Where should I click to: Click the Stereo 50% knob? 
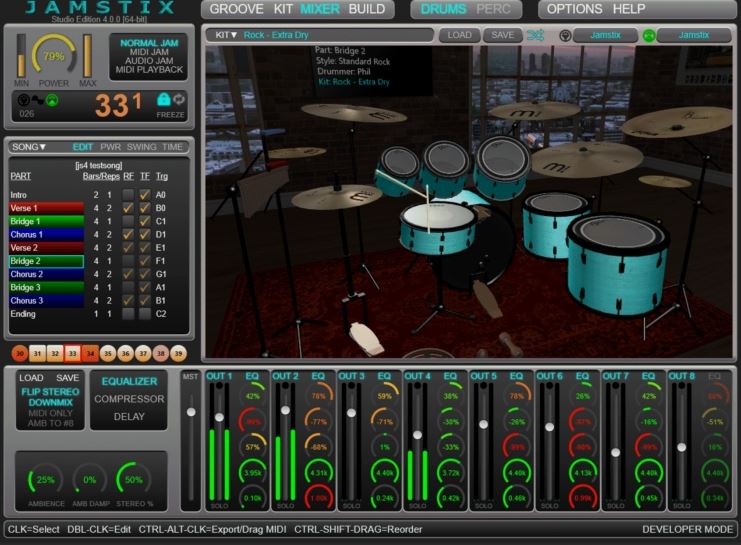coord(134,480)
